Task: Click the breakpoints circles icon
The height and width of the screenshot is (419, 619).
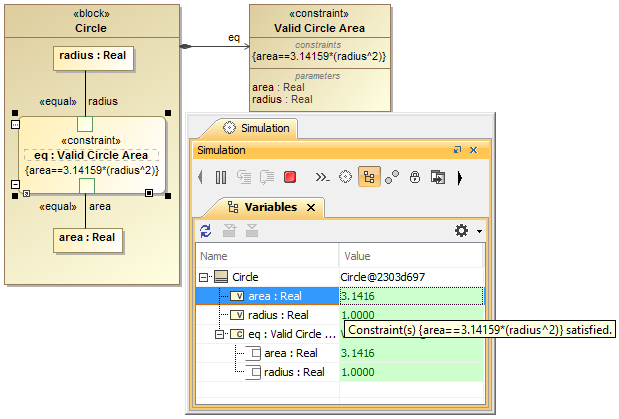Action: [392, 177]
